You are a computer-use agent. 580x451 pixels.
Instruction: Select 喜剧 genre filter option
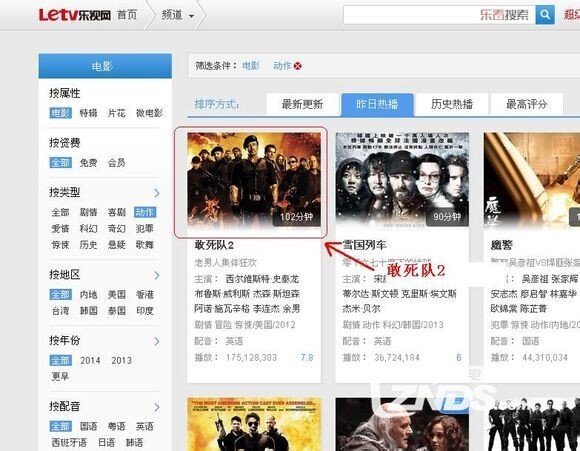[117, 212]
